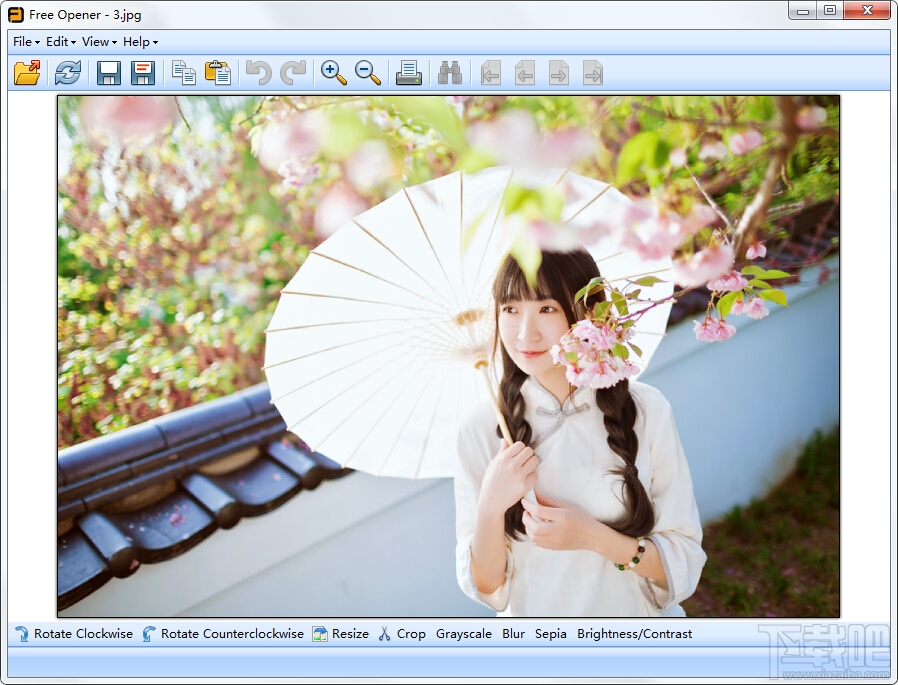The width and height of the screenshot is (898, 685).
Task: Click the Find binoculars icon
Action: pos(450,73)
